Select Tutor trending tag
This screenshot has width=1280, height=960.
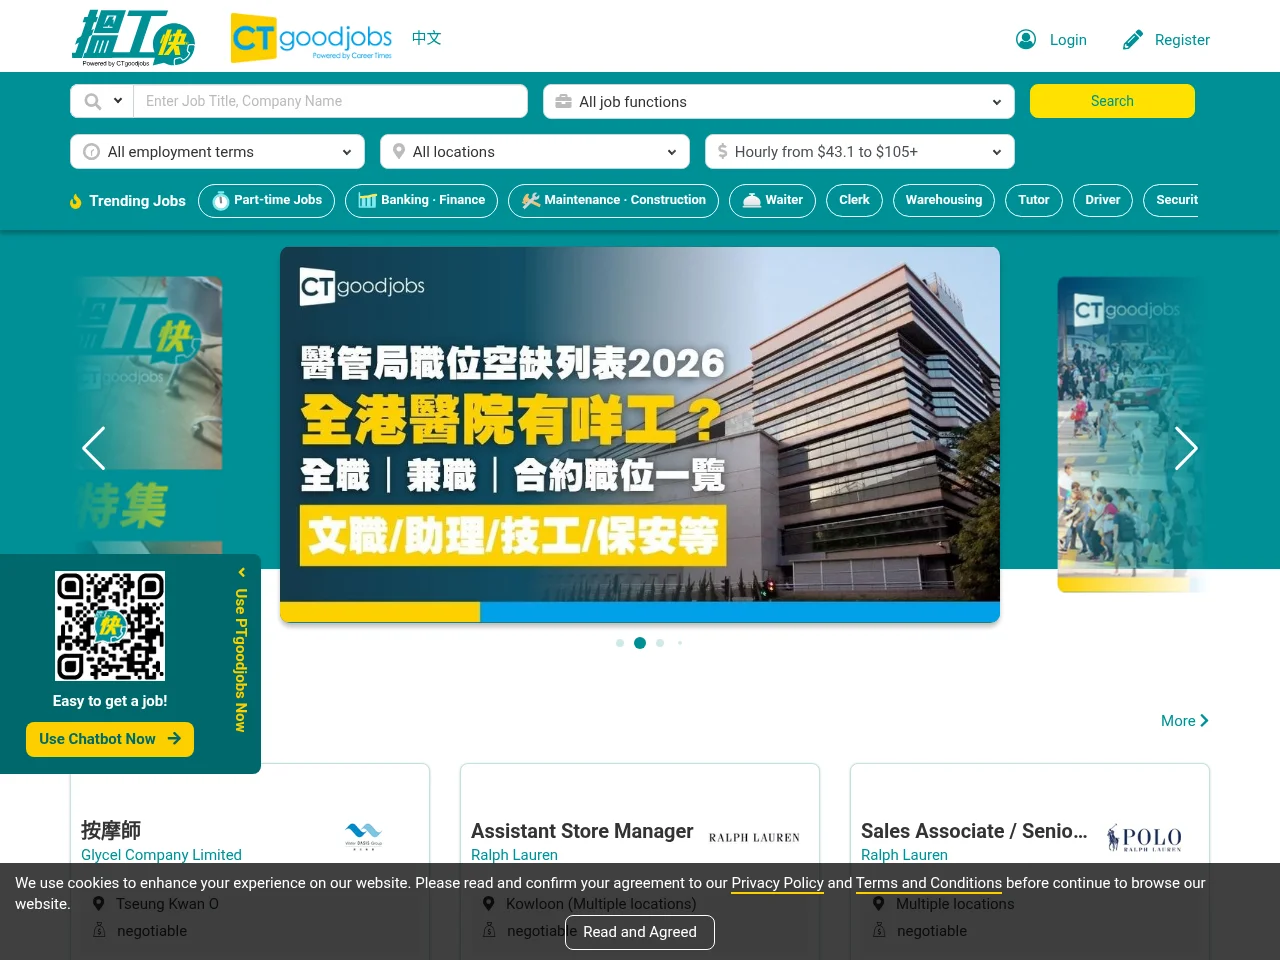(x=1034, y=200)
